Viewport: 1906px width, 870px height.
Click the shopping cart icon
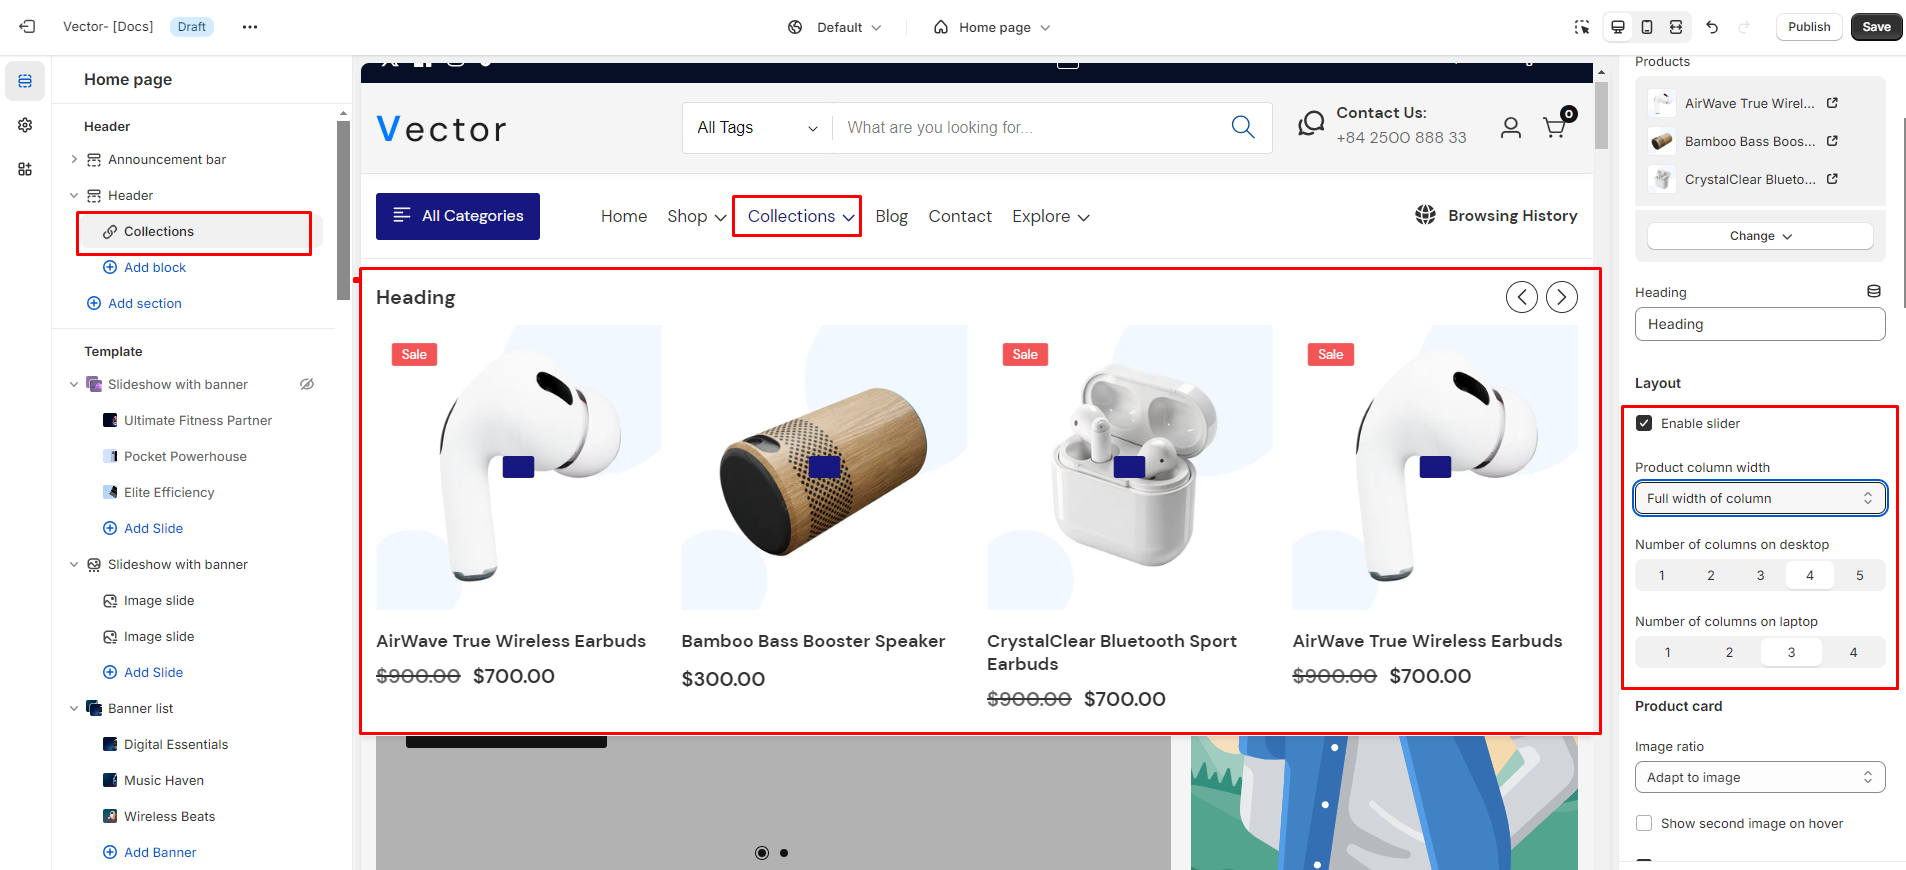point(1554,127)
